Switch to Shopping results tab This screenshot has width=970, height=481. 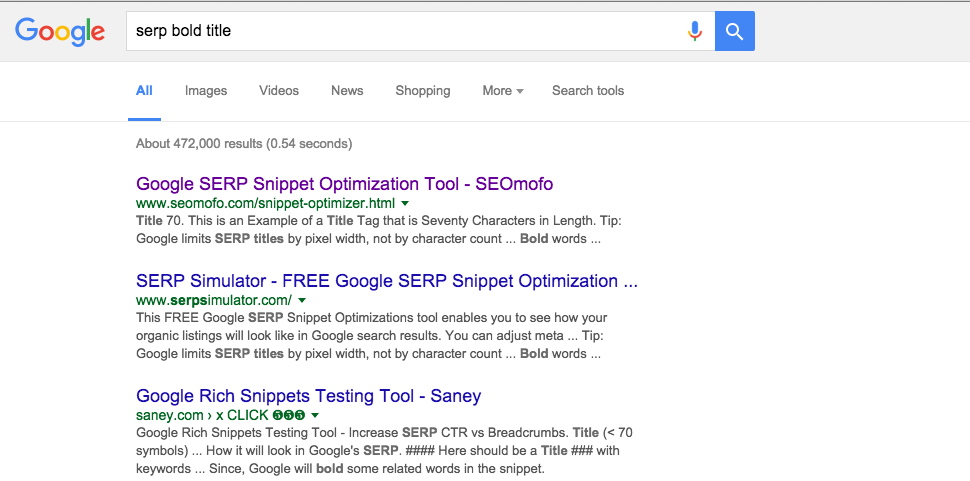(423, 91)
